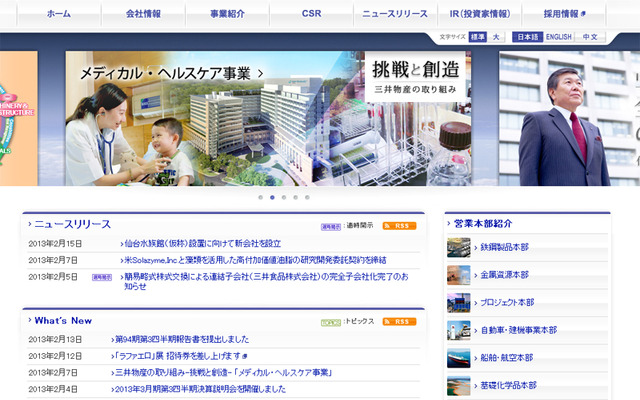Go to first carousel slide dot
Screen dimensions: 640x400
coord(260,198)
